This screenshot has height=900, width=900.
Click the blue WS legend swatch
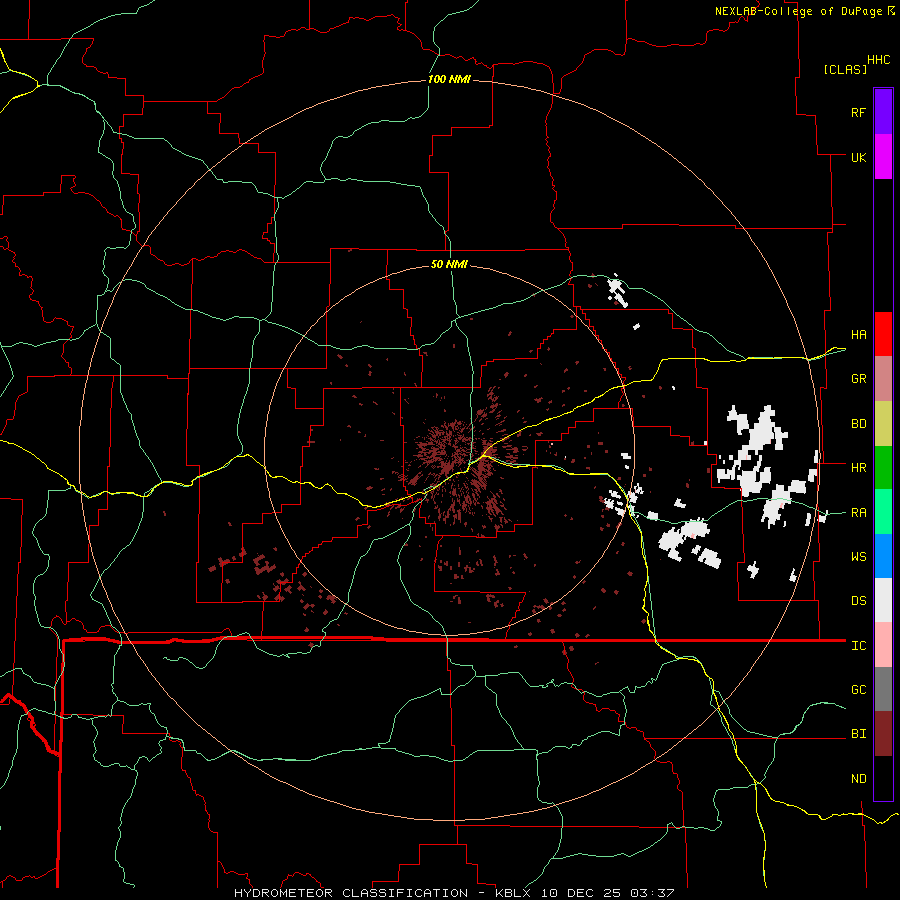(x=883, y=556)
